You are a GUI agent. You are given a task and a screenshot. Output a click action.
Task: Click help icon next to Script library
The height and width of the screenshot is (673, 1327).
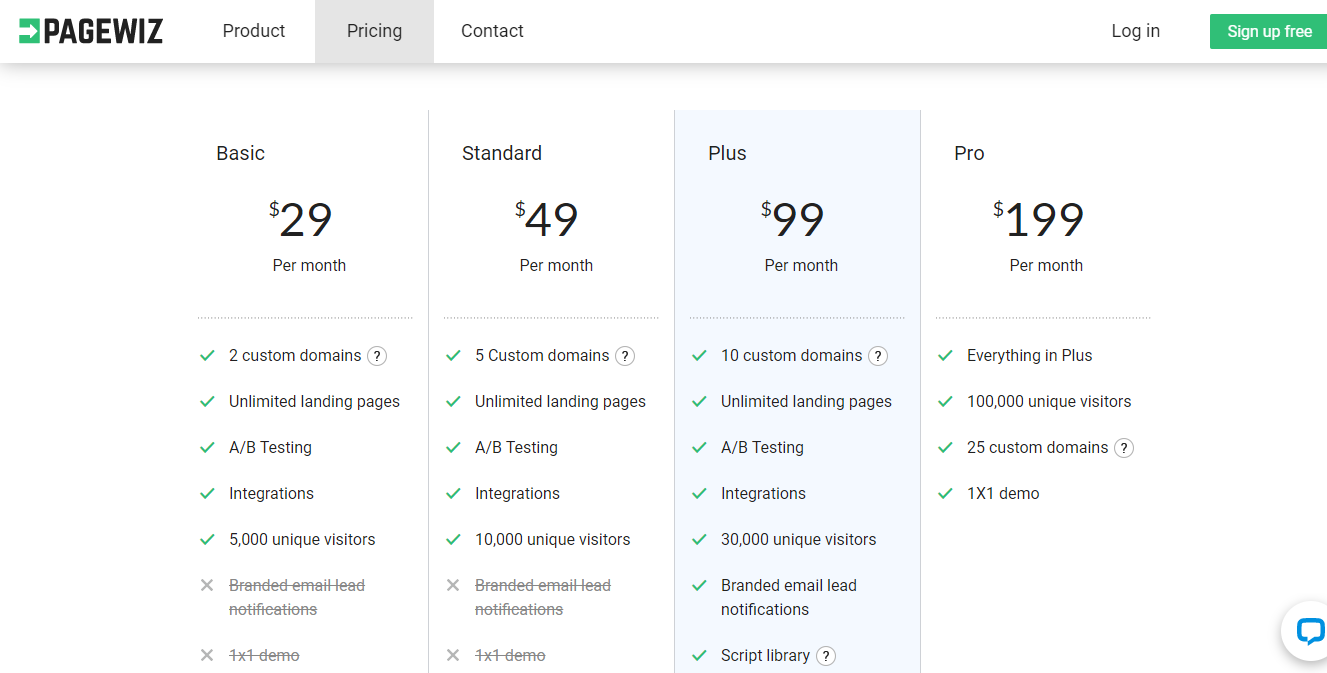[x=826, y=656]
